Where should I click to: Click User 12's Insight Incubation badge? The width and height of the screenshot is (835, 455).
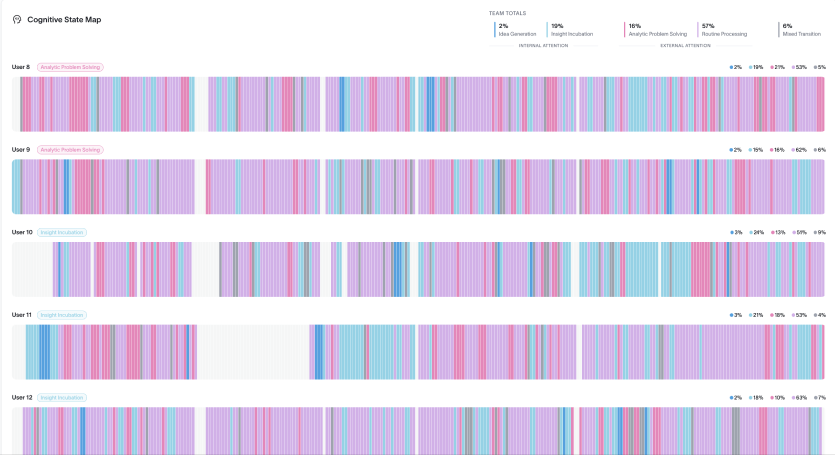pos(62,397)
